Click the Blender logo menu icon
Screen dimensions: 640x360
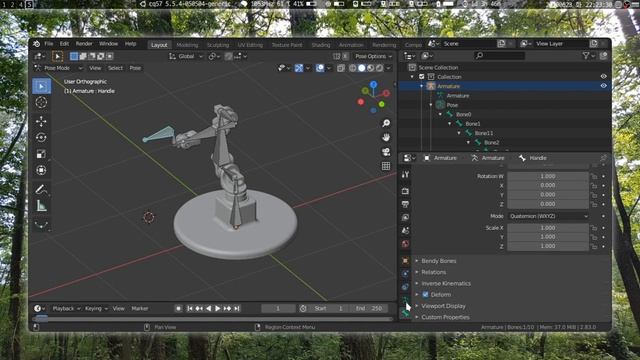pos(36,44)
